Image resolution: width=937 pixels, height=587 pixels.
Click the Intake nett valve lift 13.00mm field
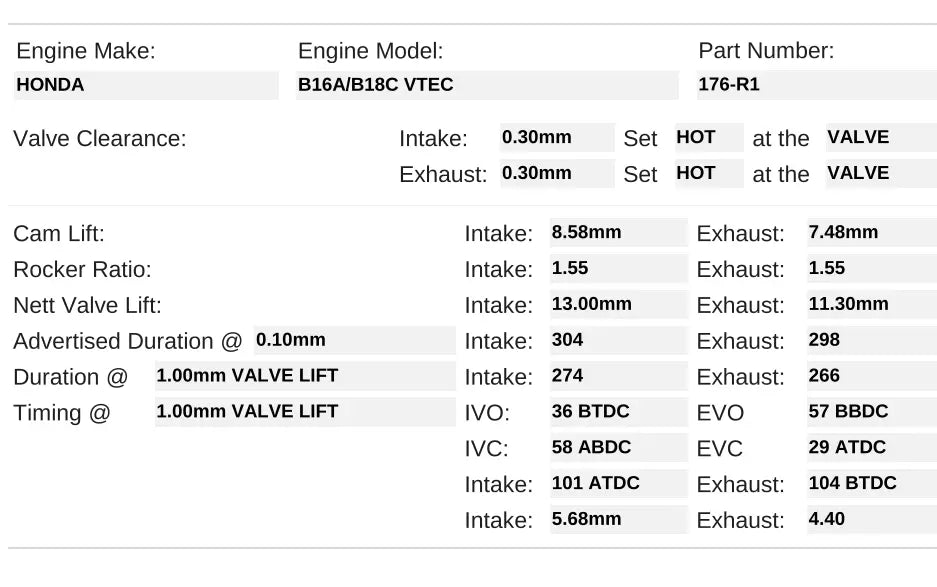[x=618, y=305]
